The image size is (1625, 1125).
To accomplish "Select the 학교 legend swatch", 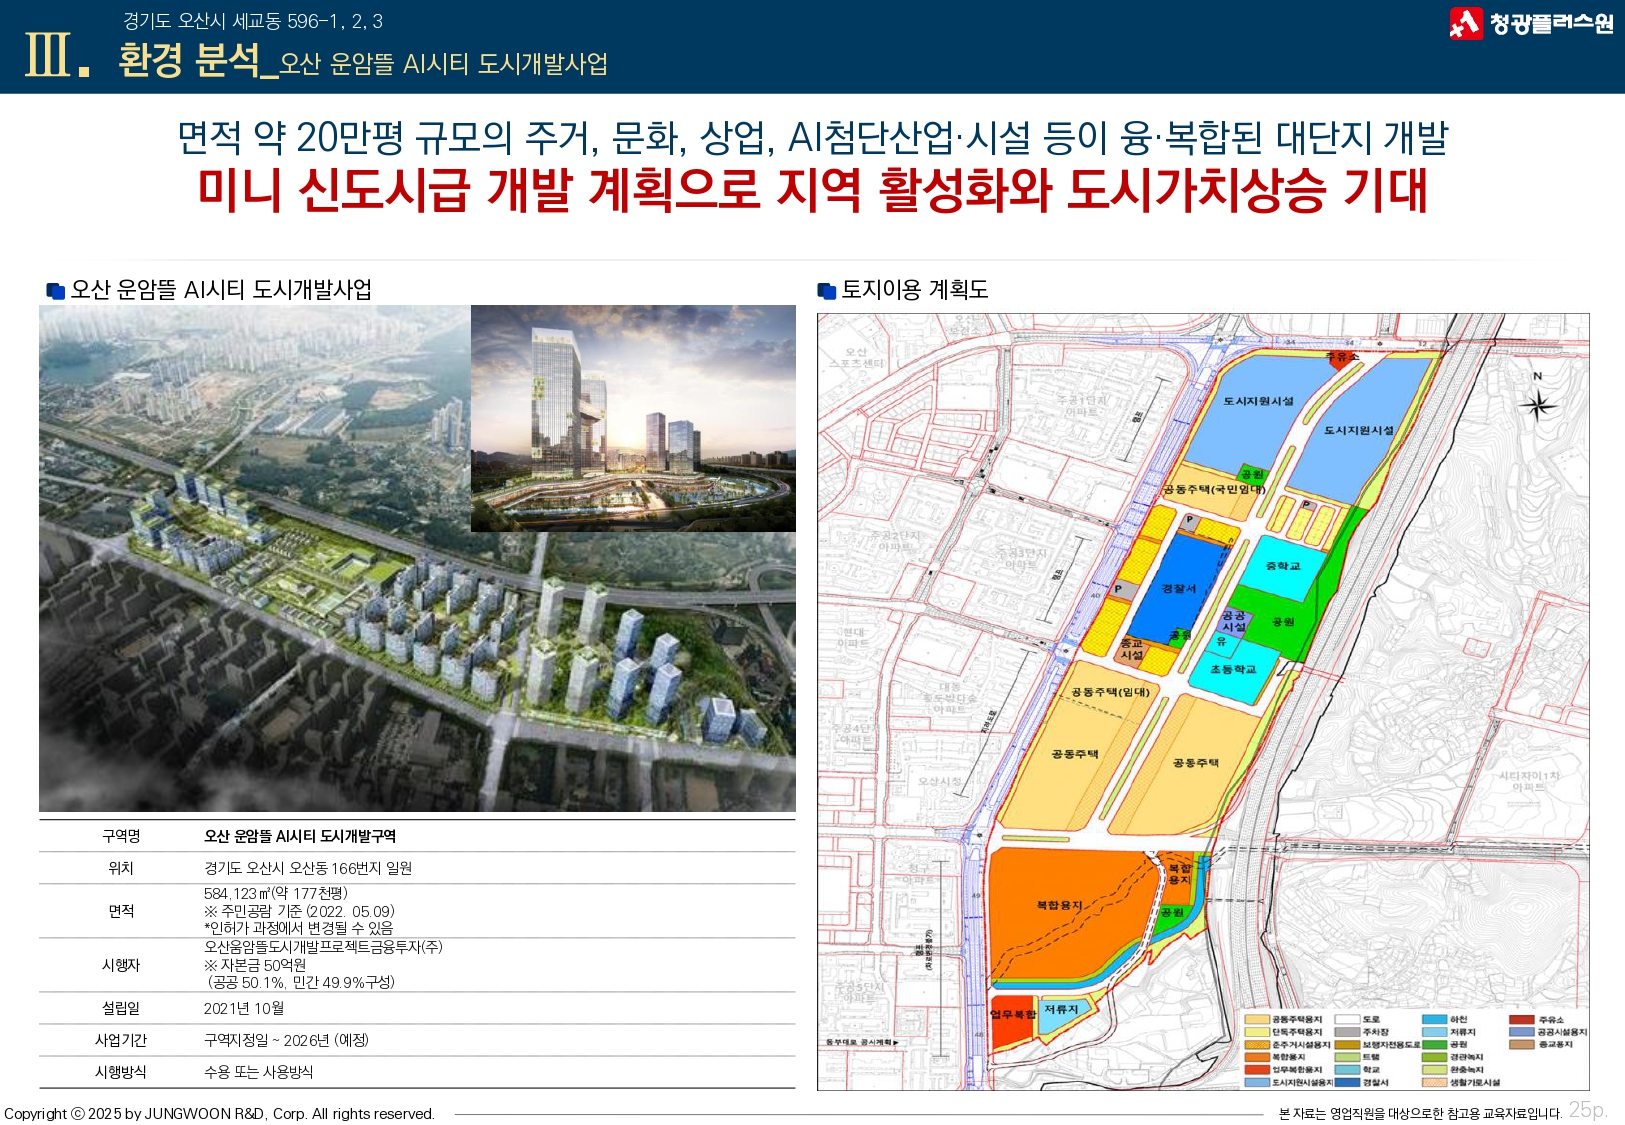I will (1347, 1070).
